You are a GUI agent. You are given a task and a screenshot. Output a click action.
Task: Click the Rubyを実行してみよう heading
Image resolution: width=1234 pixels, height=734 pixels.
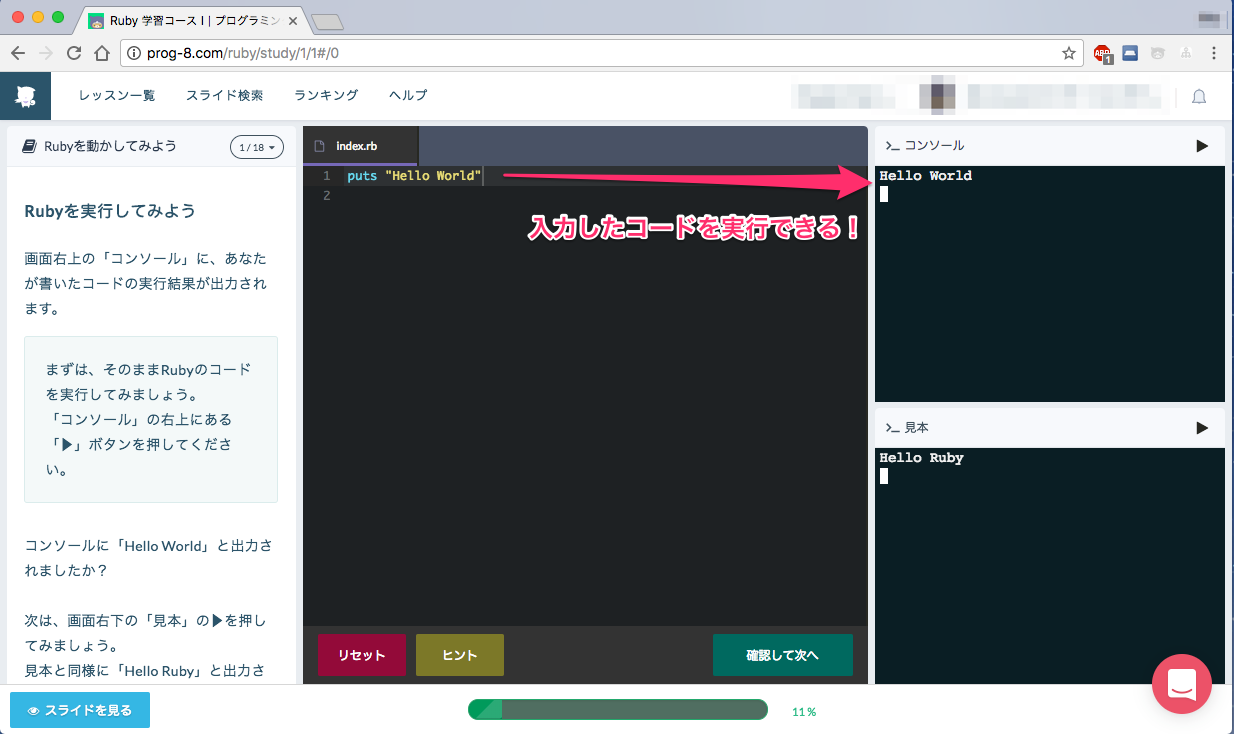(110, 211)
